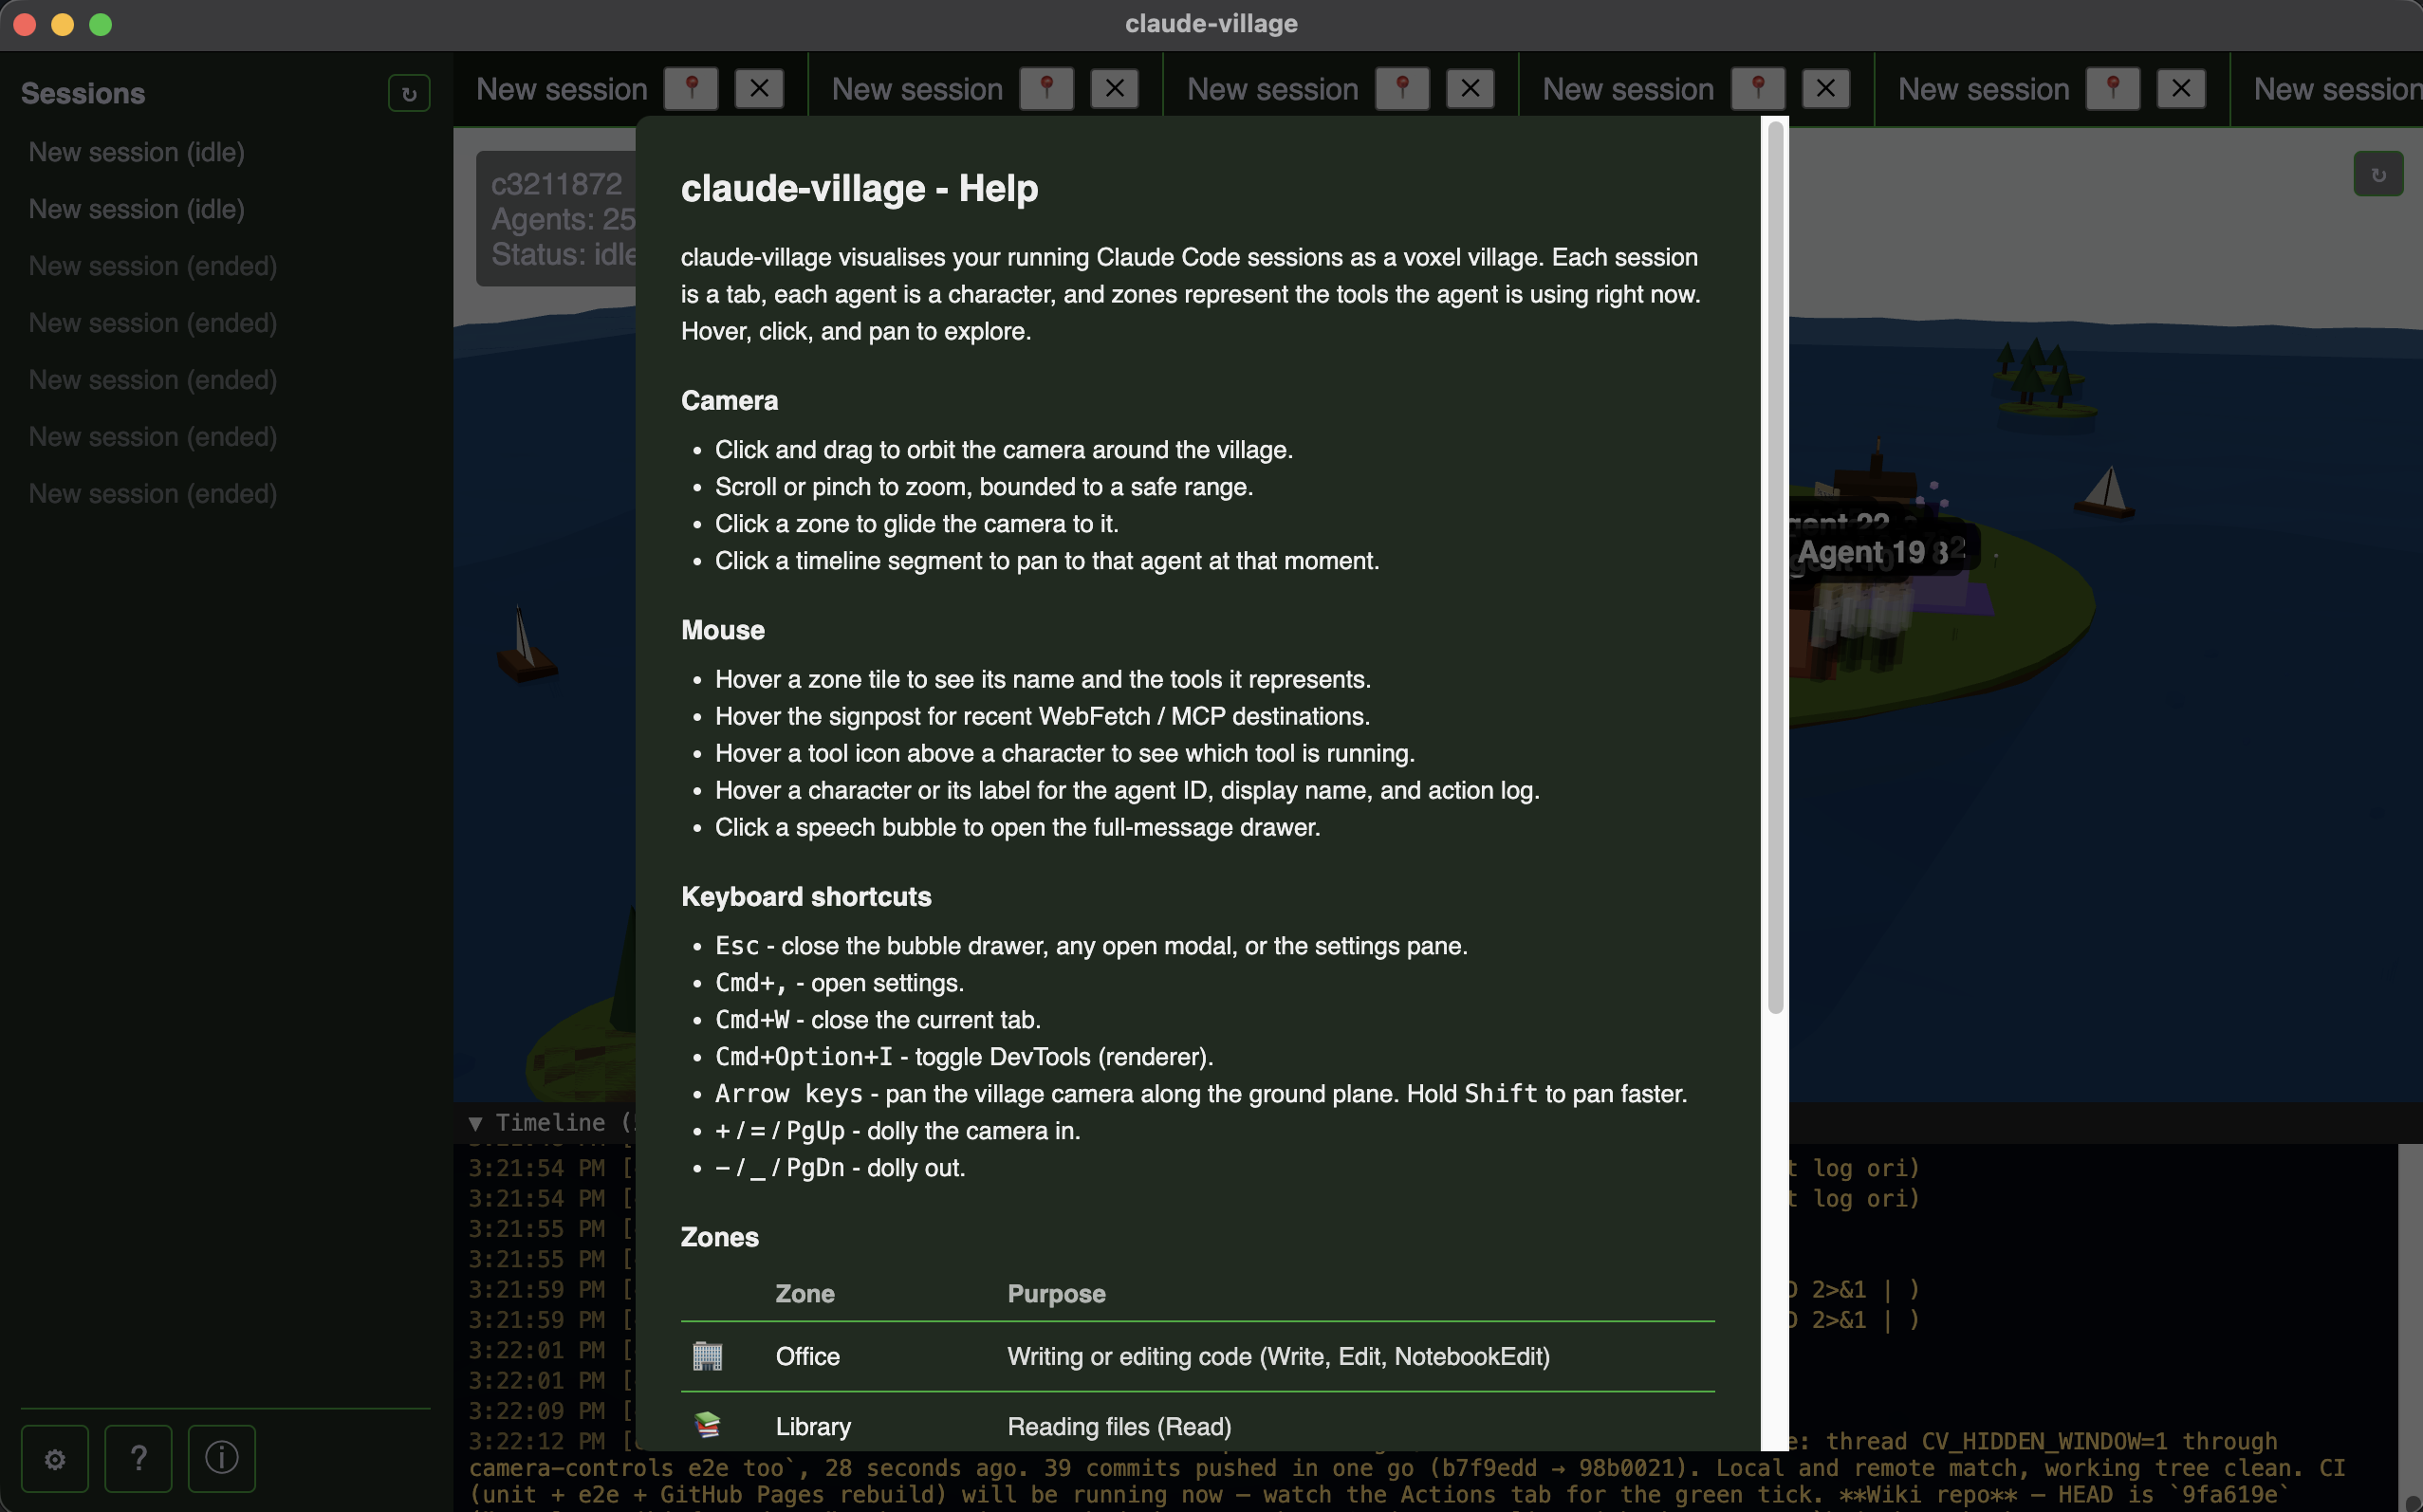Switch to the second New session tab
The image size is (2423, 1512).
[x=916, y=89]
